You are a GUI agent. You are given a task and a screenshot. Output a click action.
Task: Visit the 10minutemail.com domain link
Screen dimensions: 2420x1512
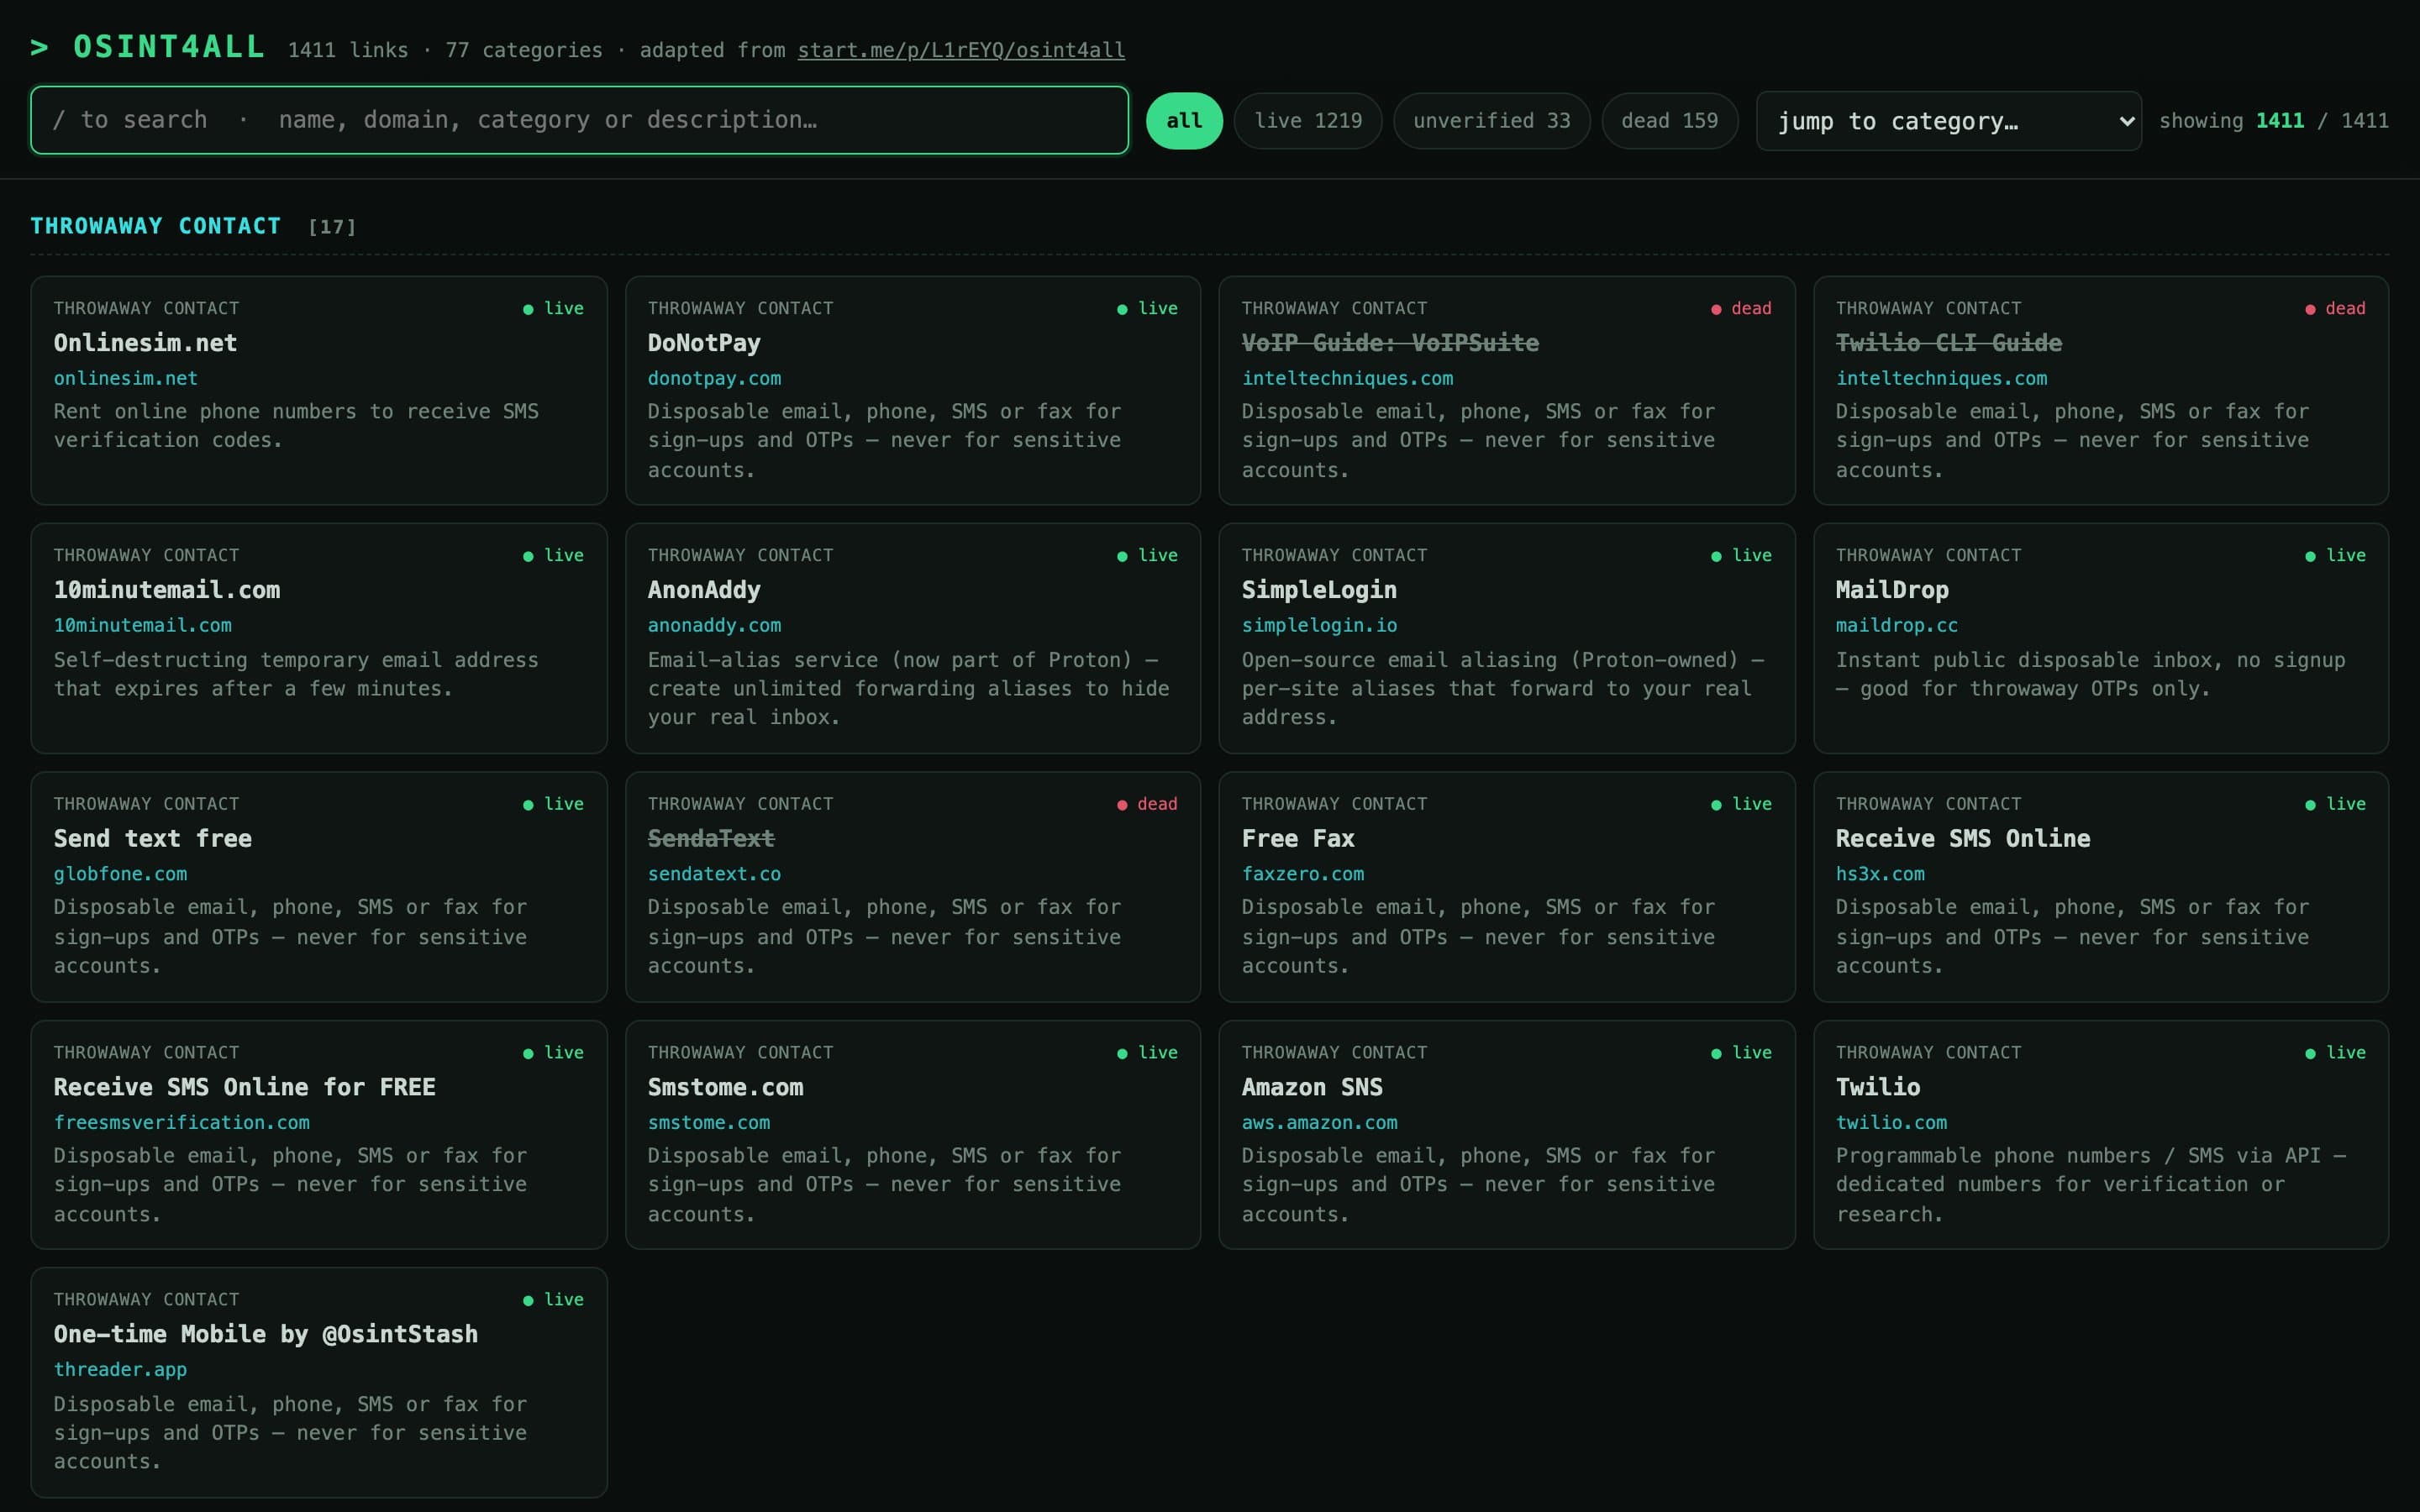pos(143,625)
